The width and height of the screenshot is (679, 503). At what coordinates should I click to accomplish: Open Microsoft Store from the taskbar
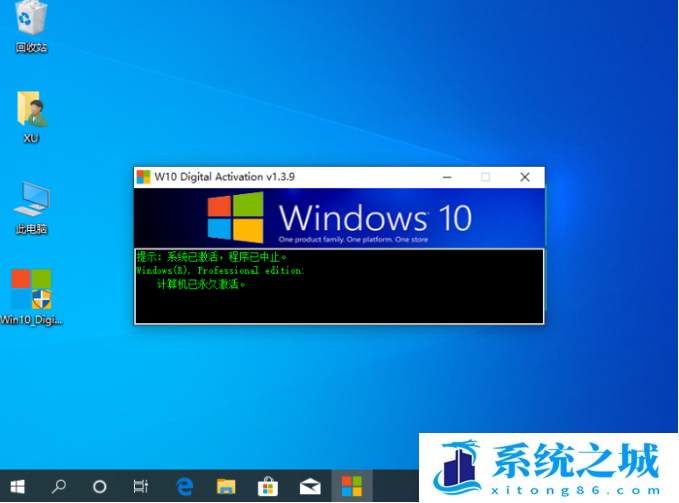tap(268, 487)
